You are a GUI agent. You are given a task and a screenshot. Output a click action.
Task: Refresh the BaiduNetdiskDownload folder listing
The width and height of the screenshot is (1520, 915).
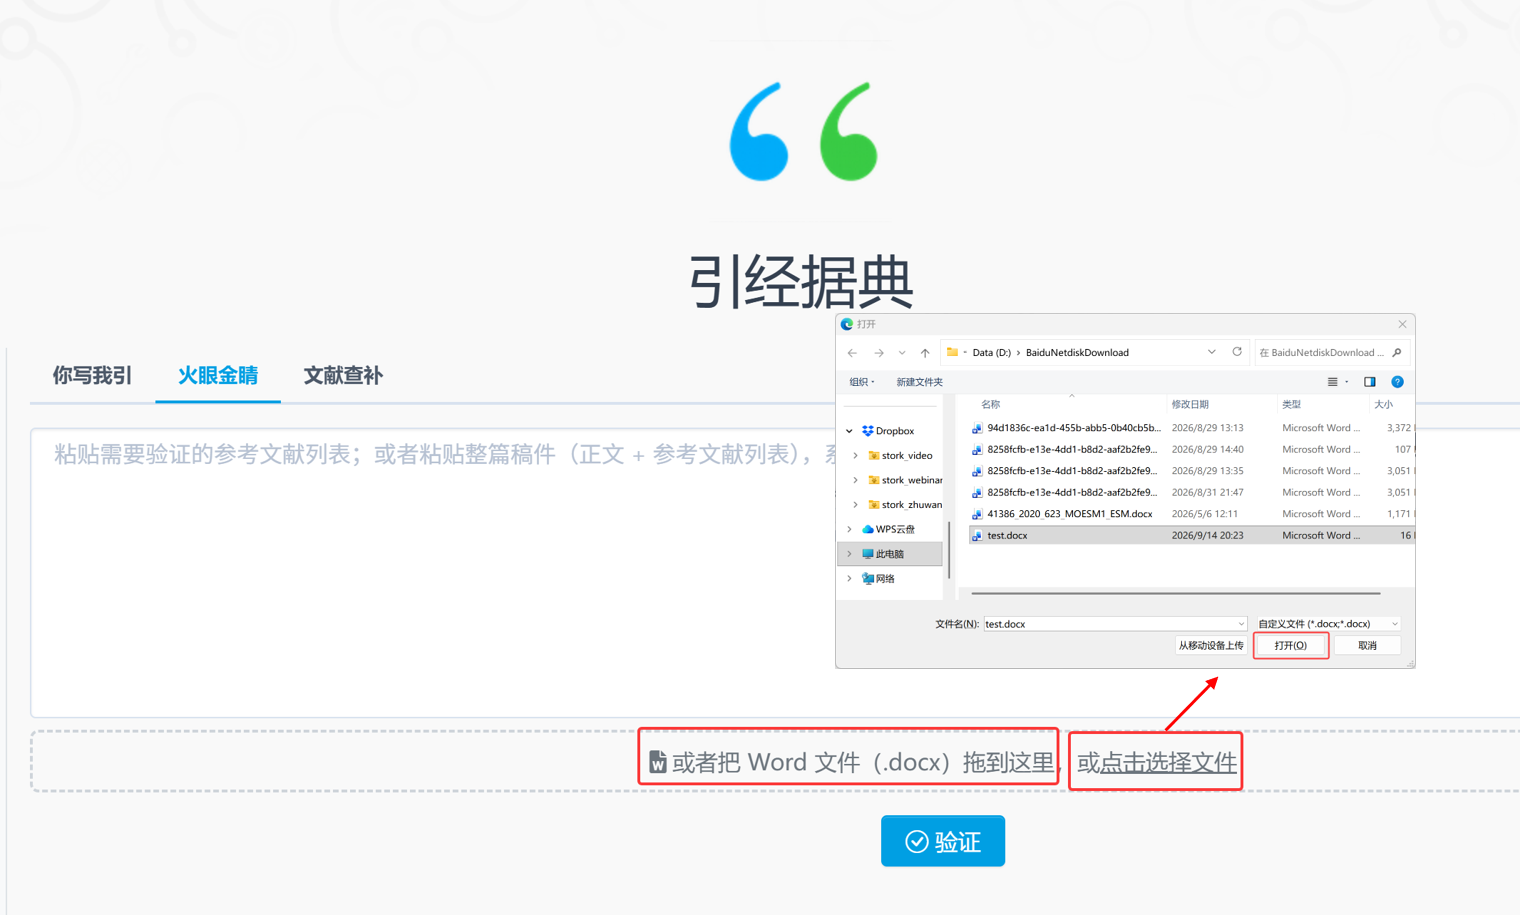(x=1237, y=352)
